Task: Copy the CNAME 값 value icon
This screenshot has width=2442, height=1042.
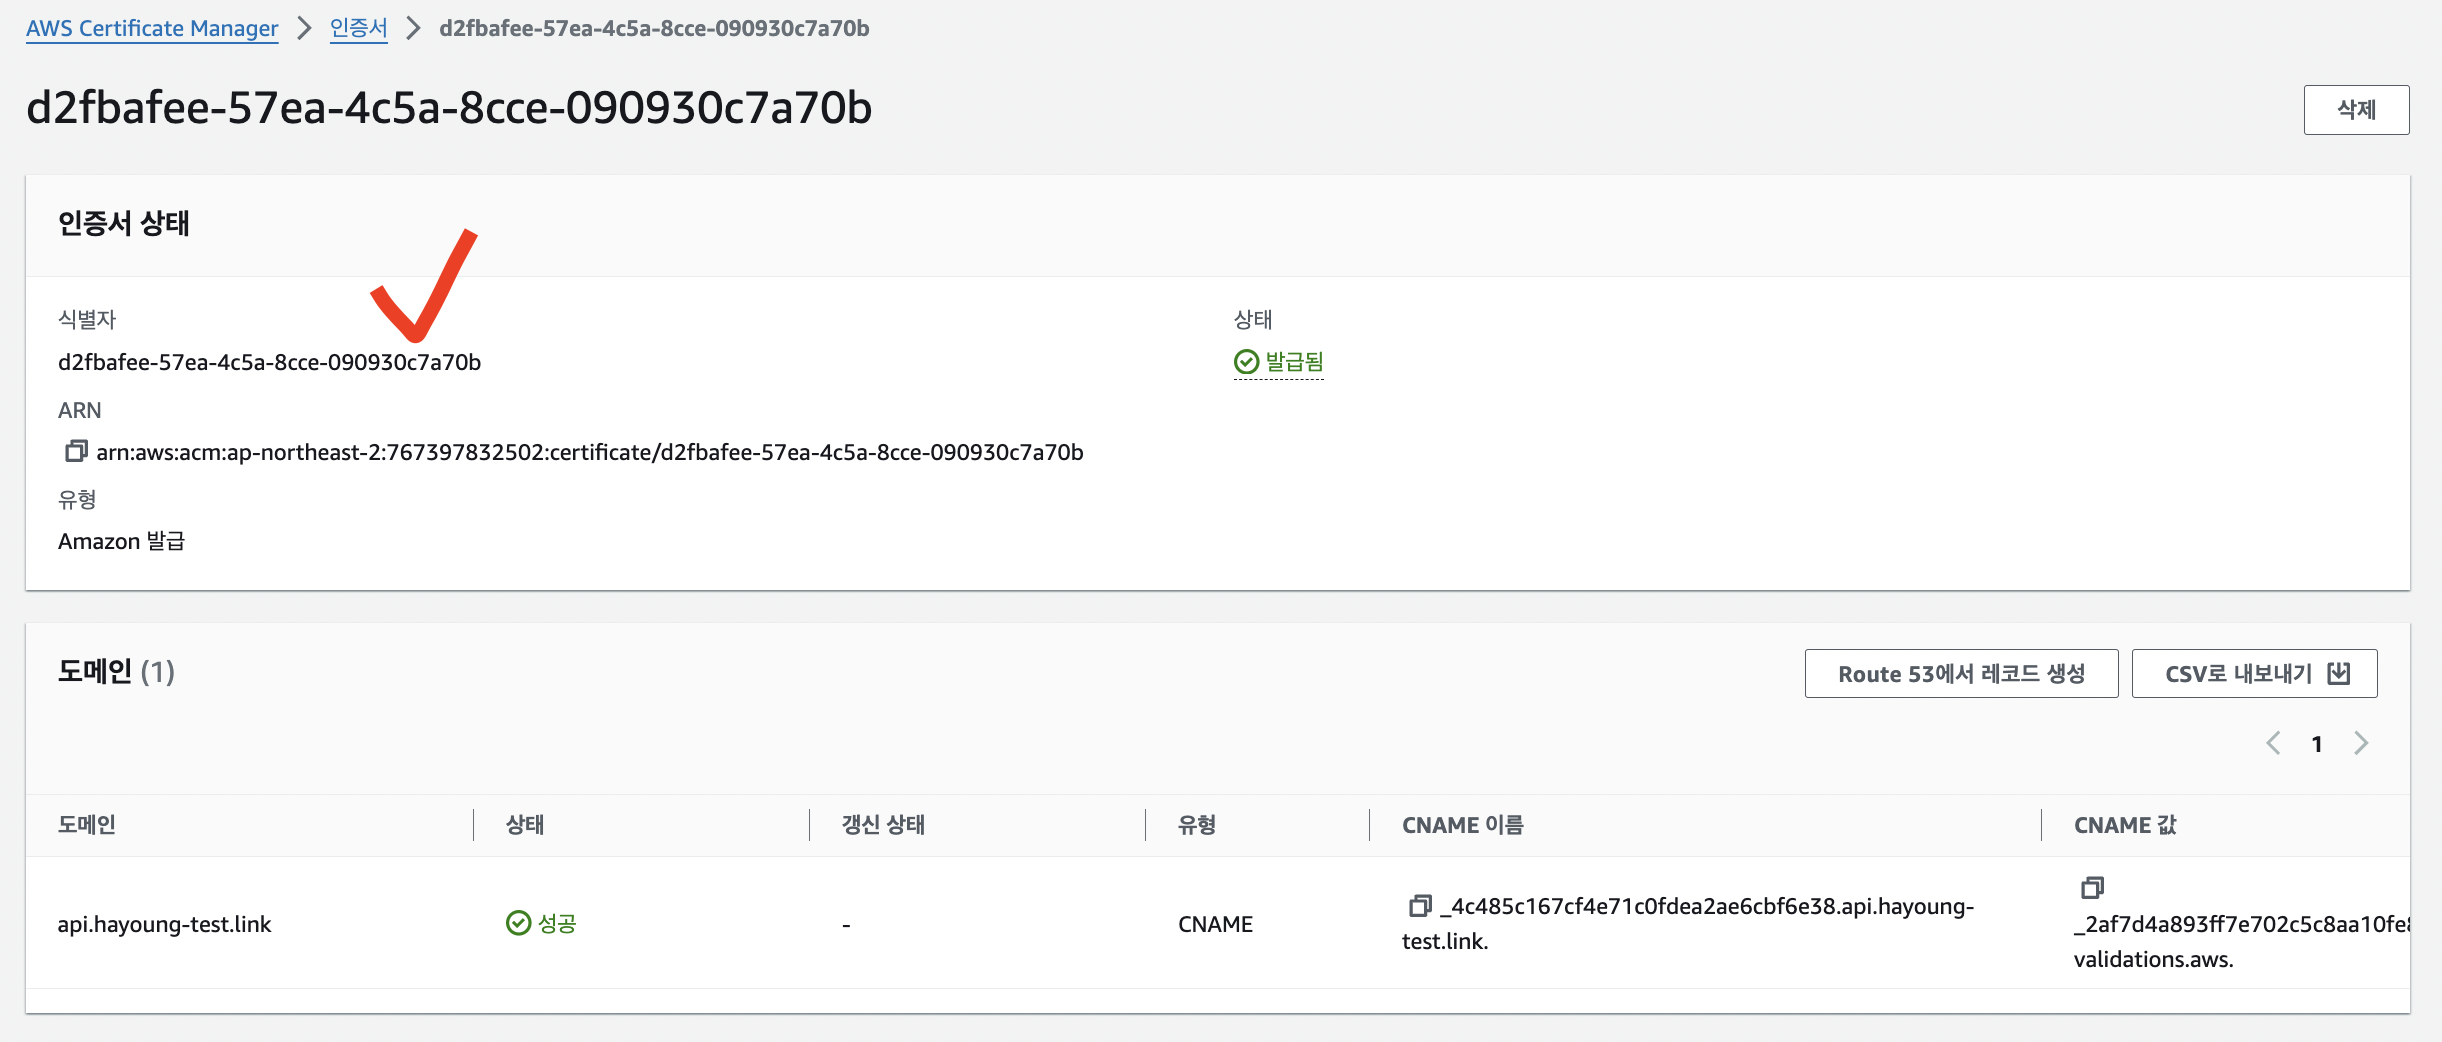Action: click(x=2092, y=887)
